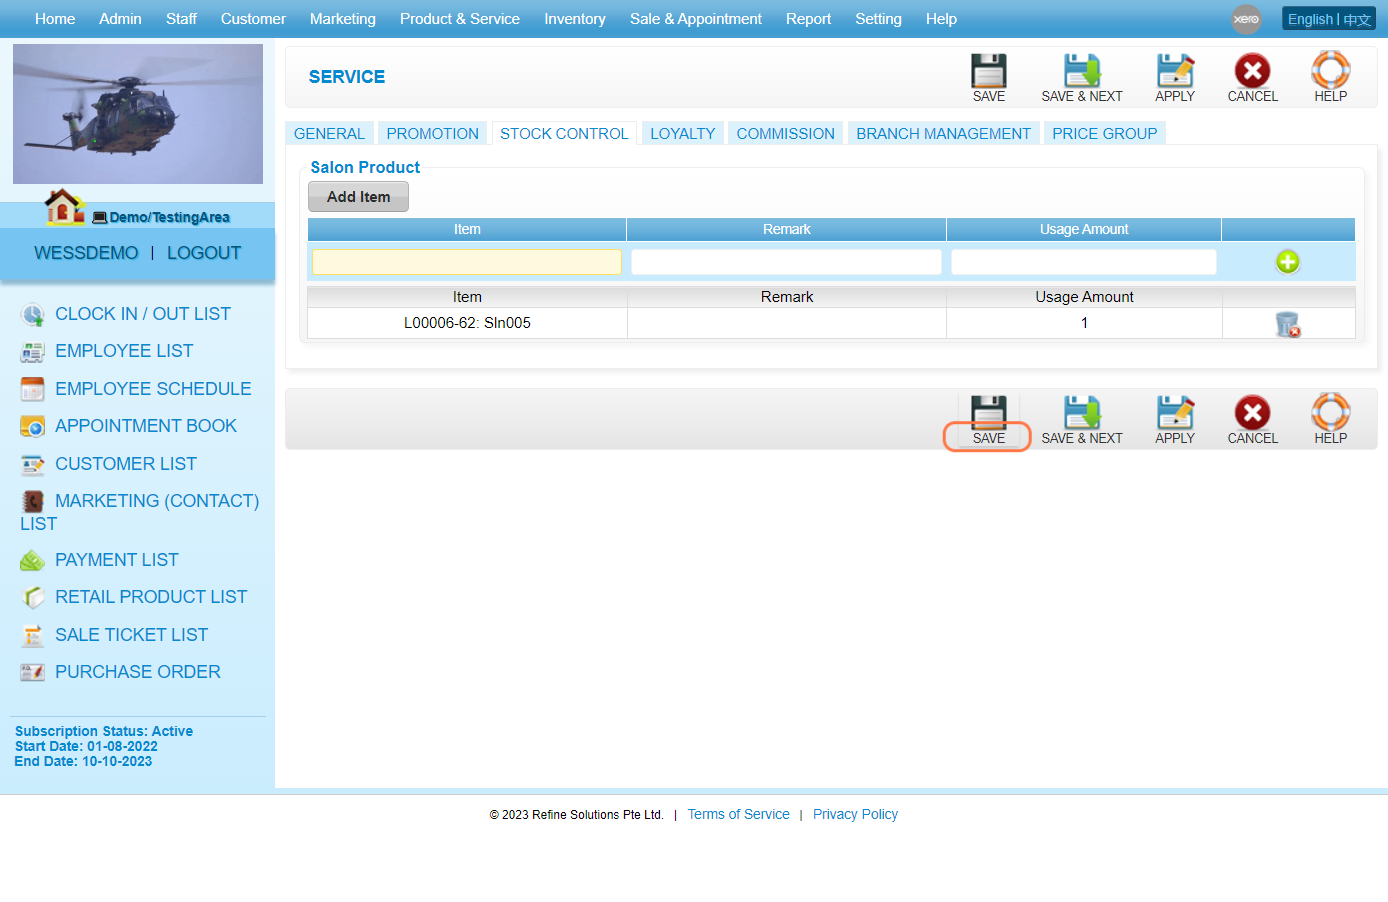Open the Report menu
This screenshot has height=902, width=1388.
coord(808,19)
